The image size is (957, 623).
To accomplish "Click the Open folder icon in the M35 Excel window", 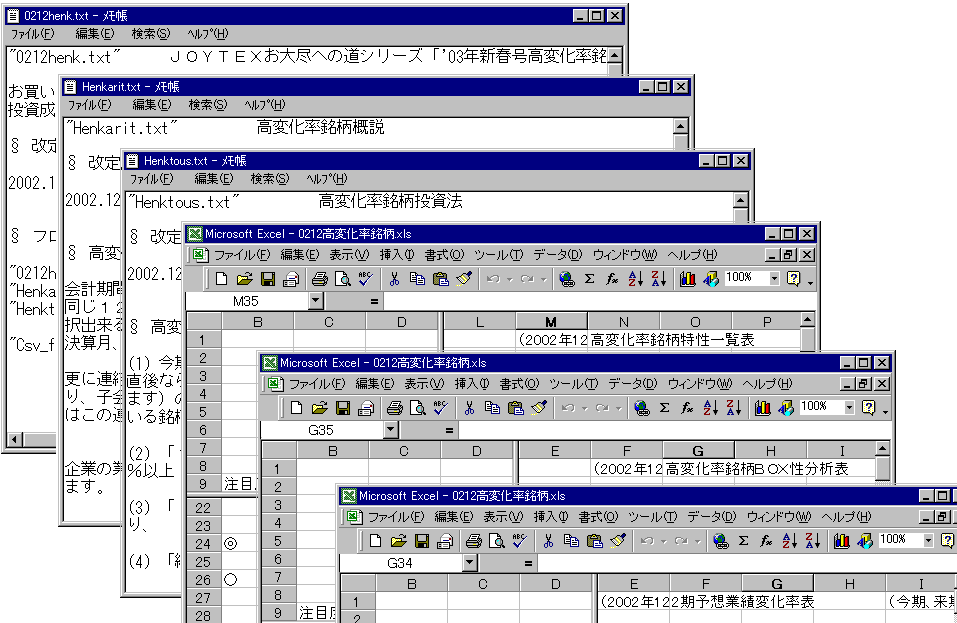I will coord(244,279).
